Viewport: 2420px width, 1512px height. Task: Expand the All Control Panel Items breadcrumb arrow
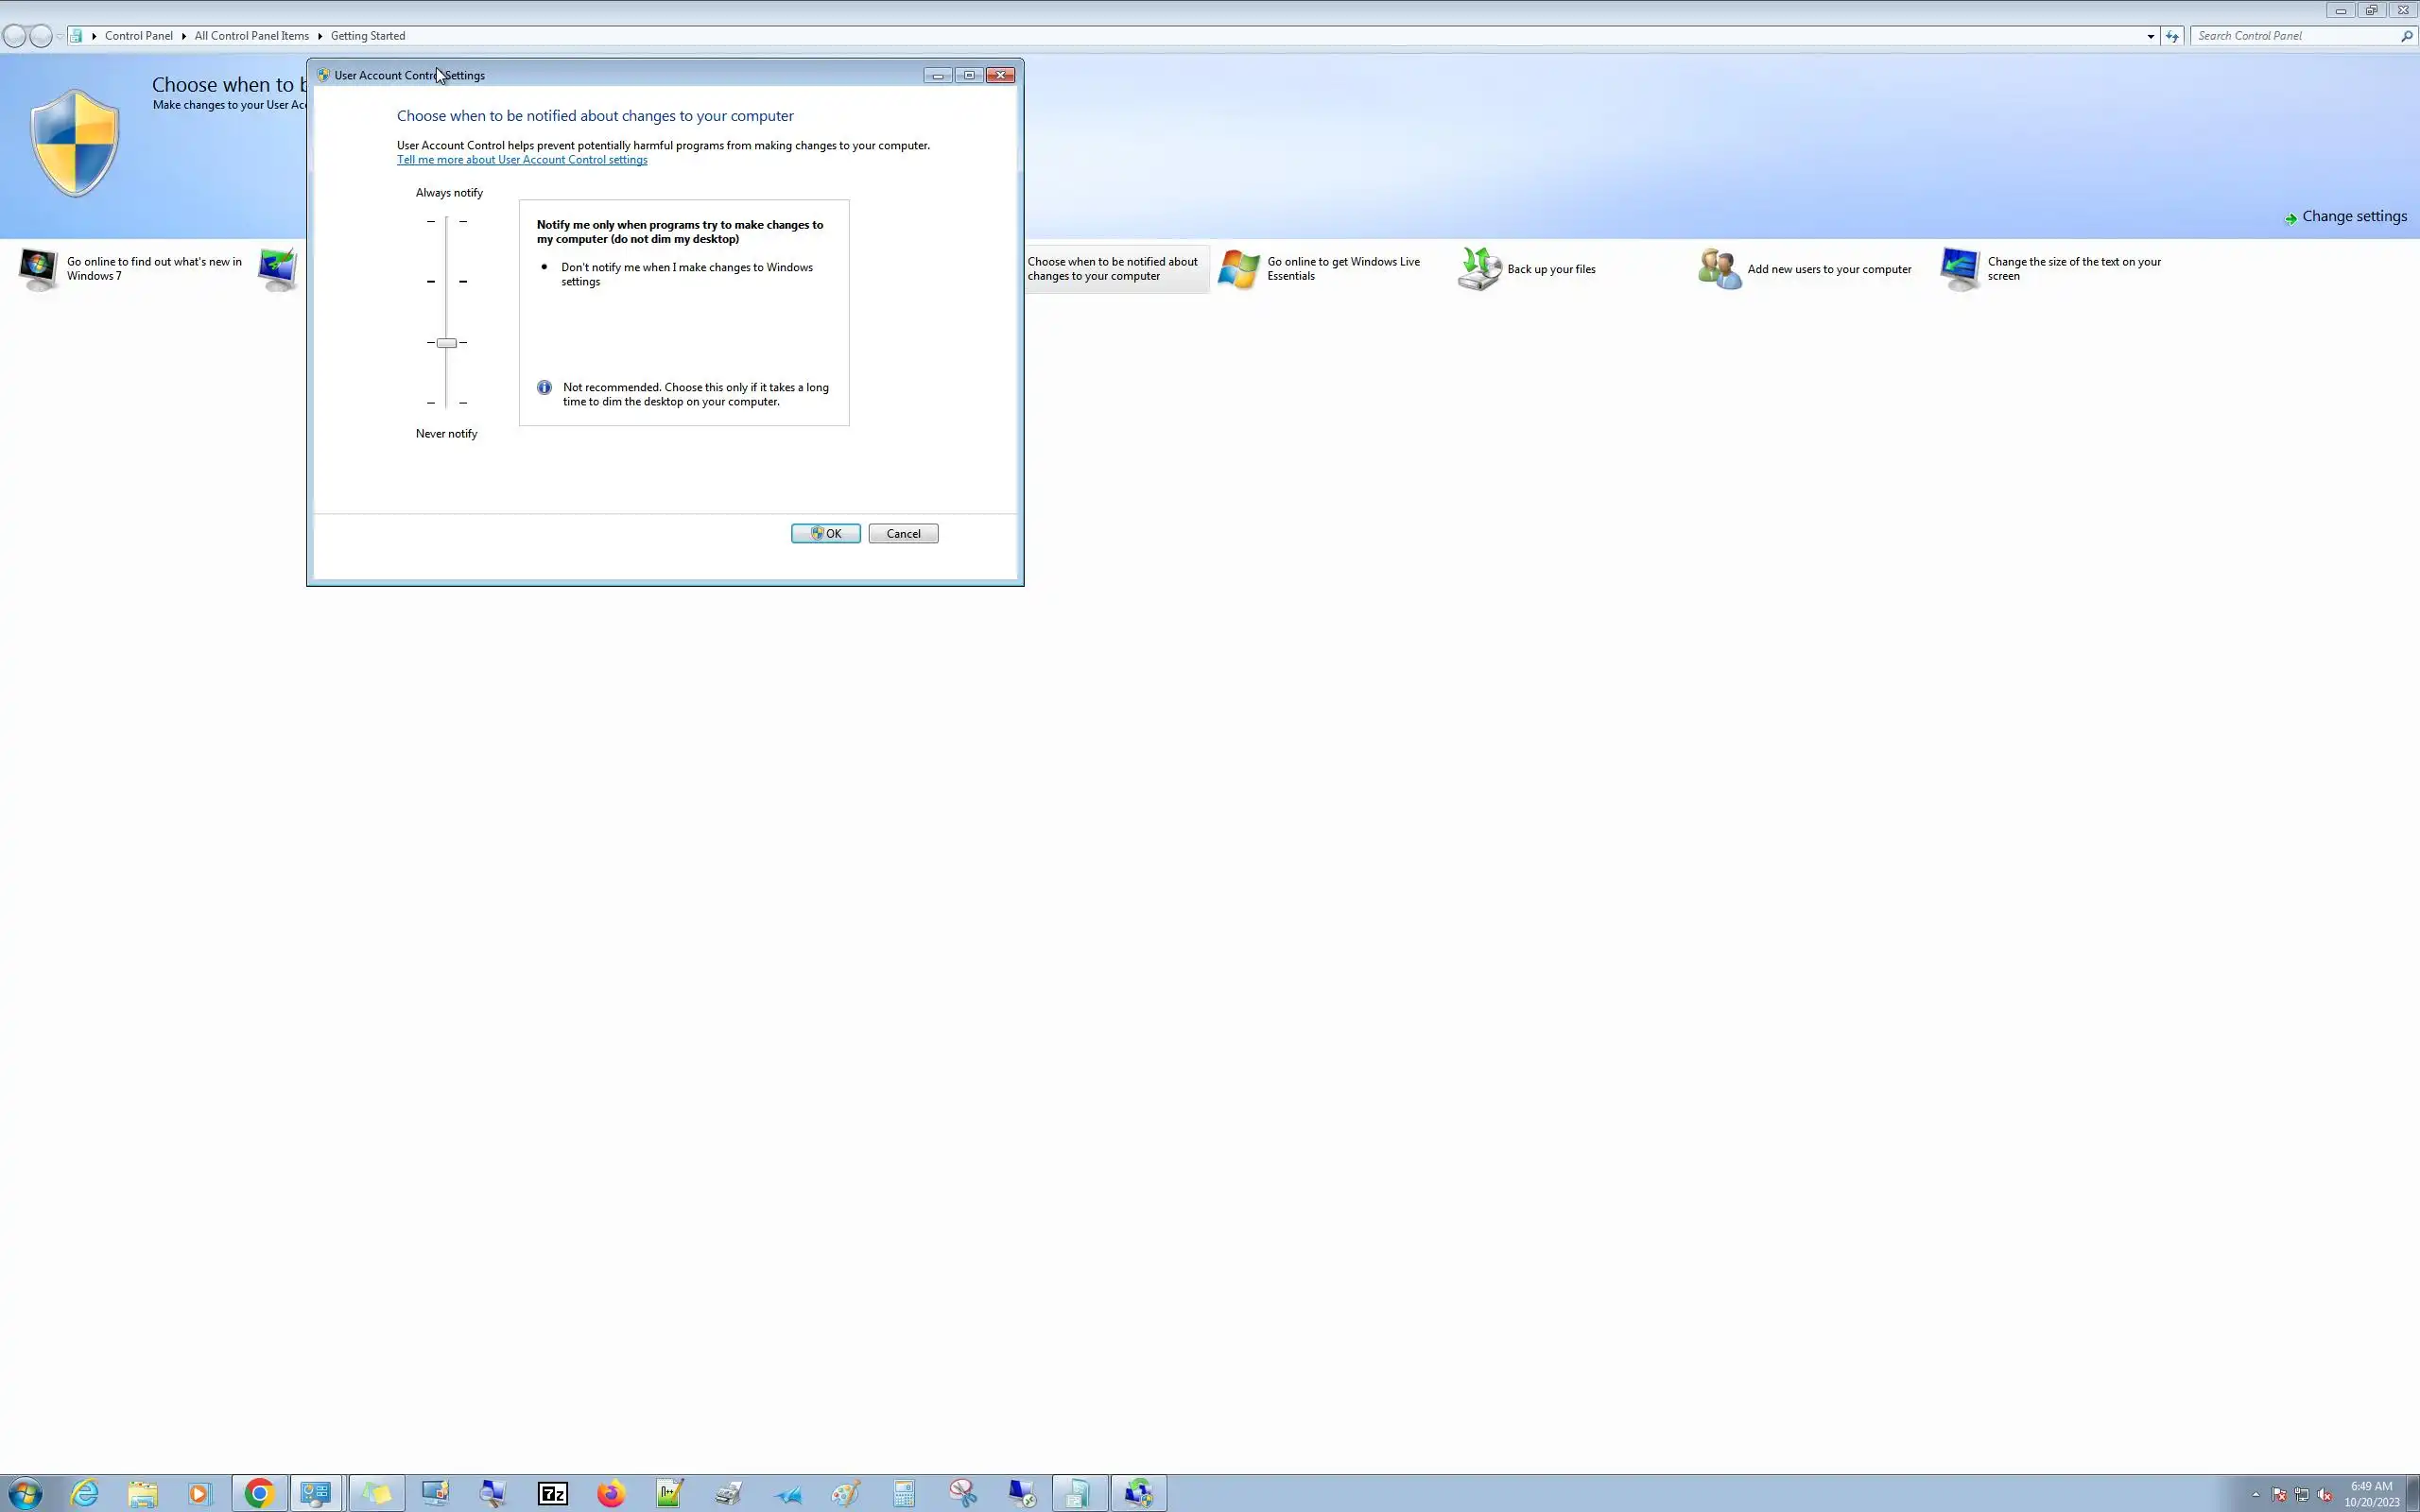click(320, 36)
